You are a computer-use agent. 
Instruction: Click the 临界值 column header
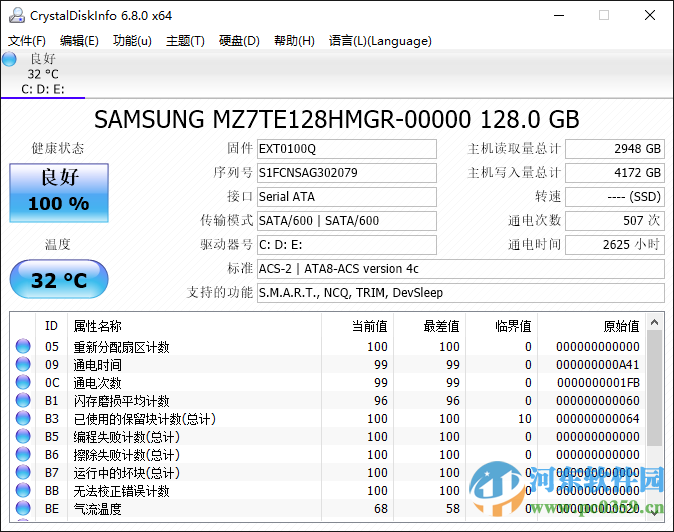coord(501,326)
